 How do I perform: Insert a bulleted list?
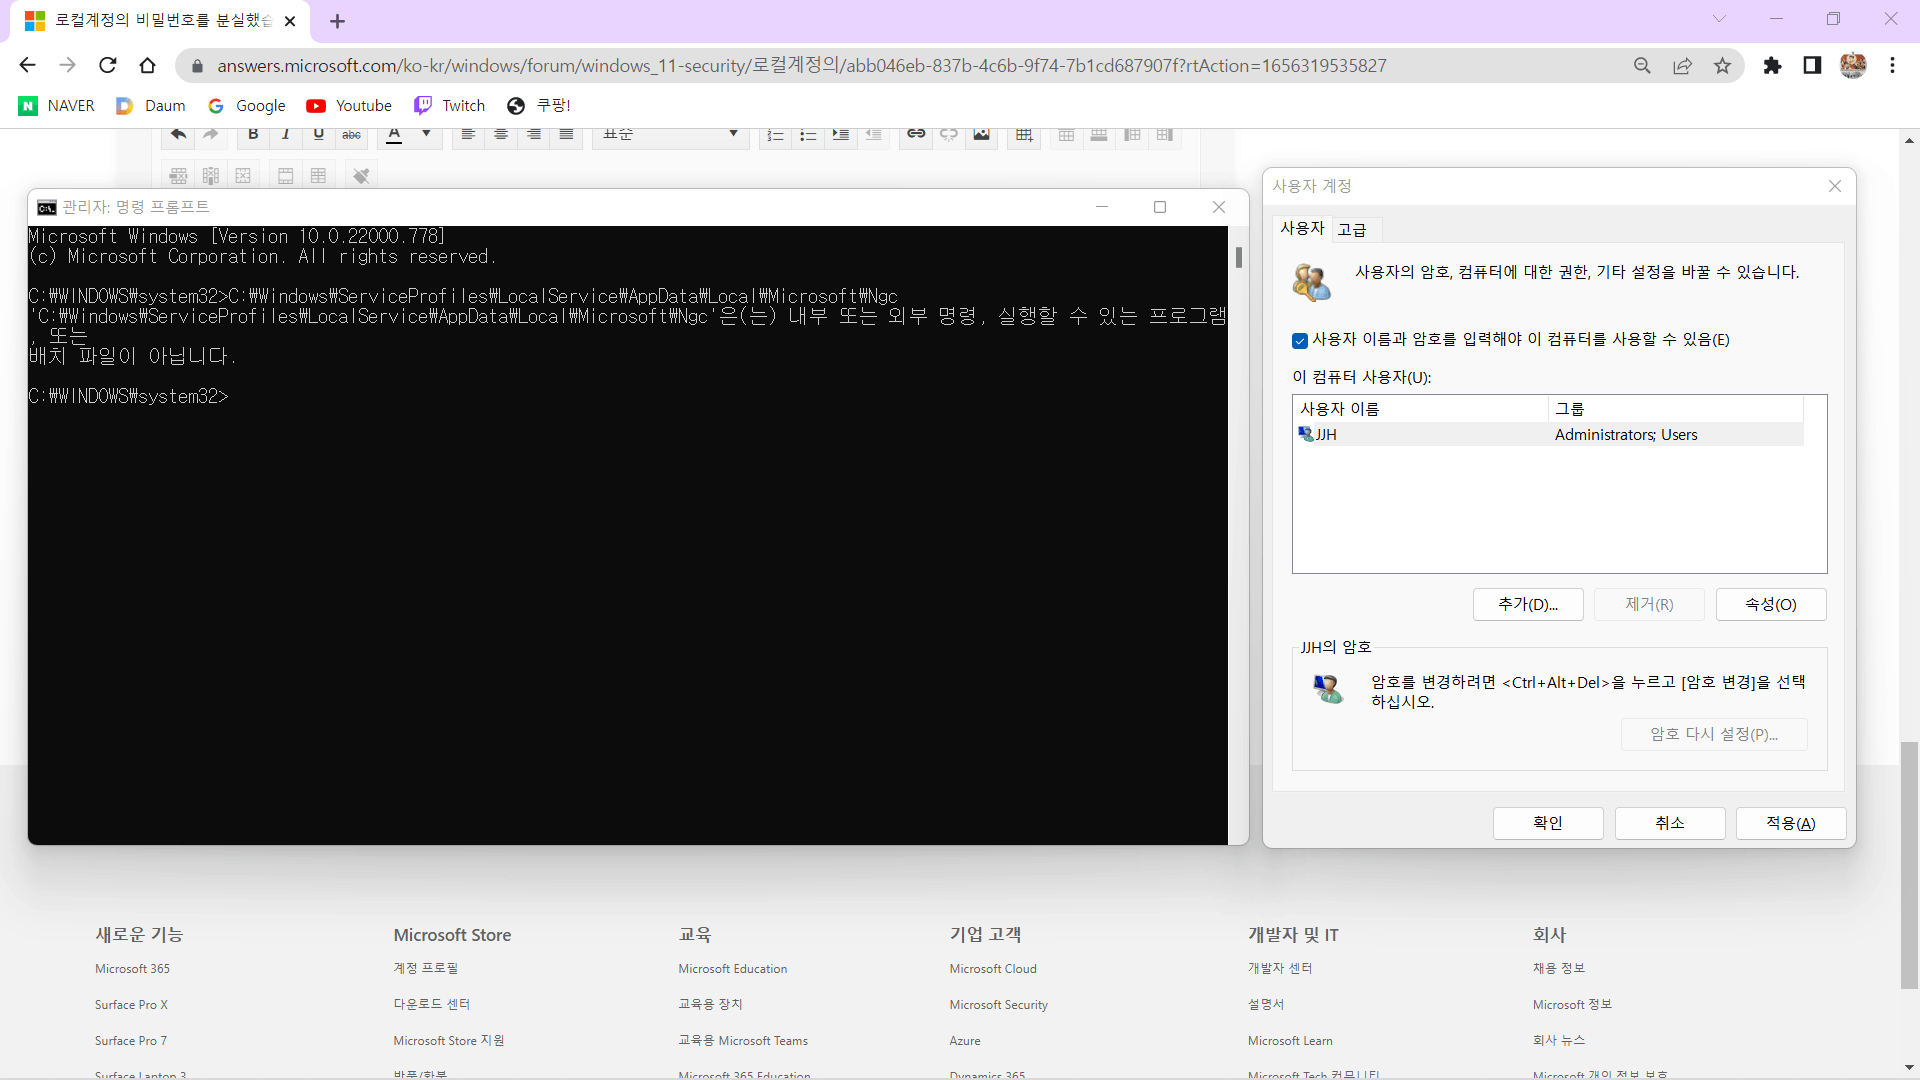point(808,135)
